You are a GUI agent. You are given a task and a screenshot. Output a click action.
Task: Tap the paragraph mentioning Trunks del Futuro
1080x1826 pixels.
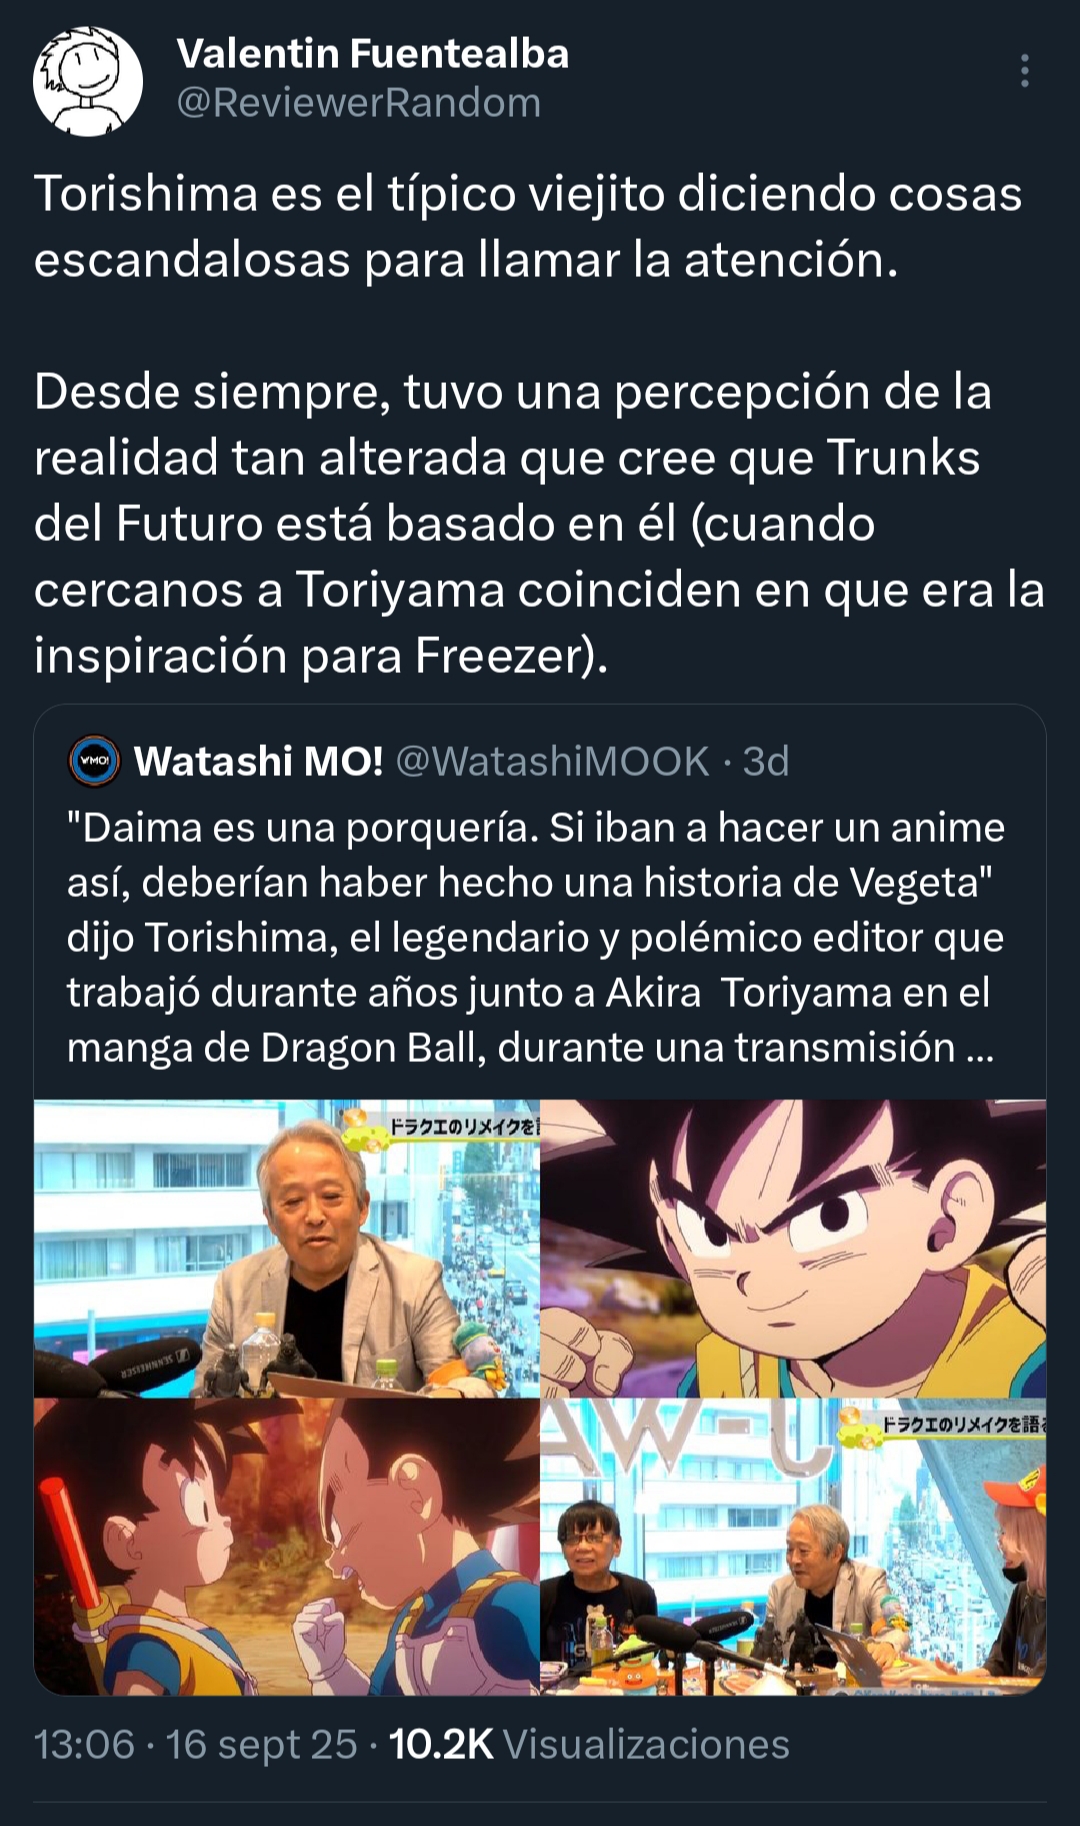click(x=540, y=523)
